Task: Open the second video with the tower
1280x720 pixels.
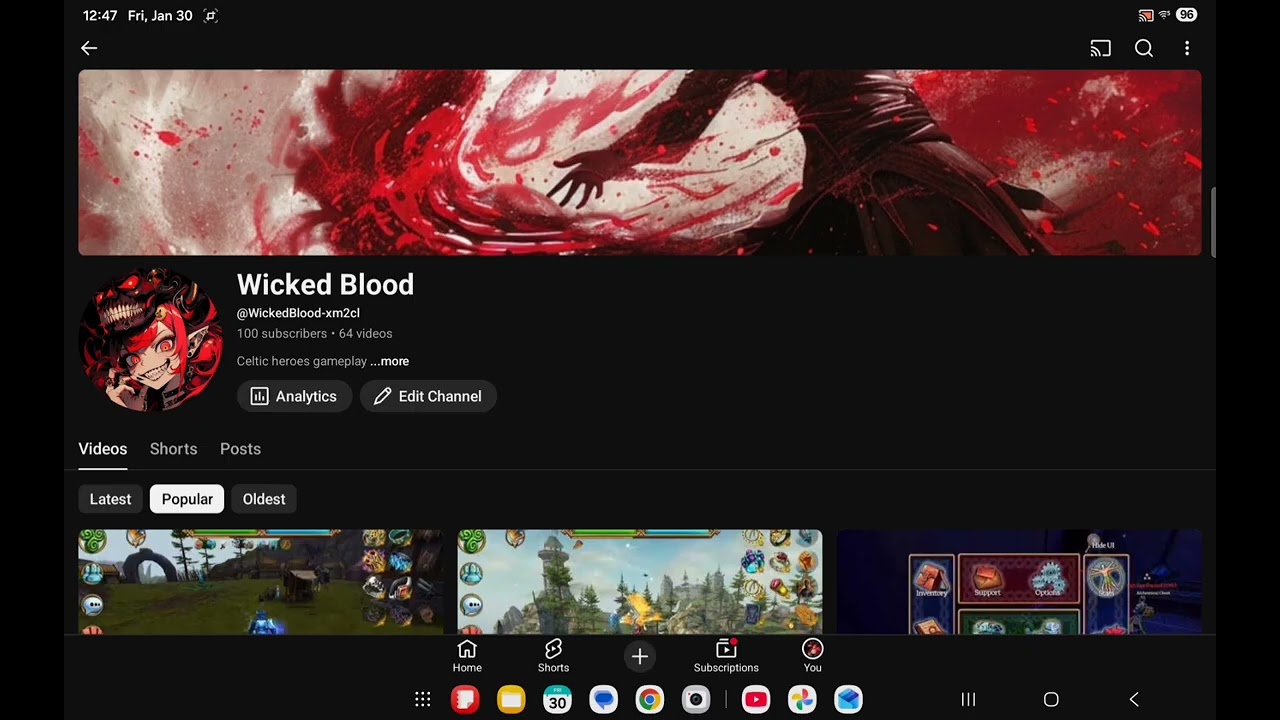Action: [x=640, y=582]
